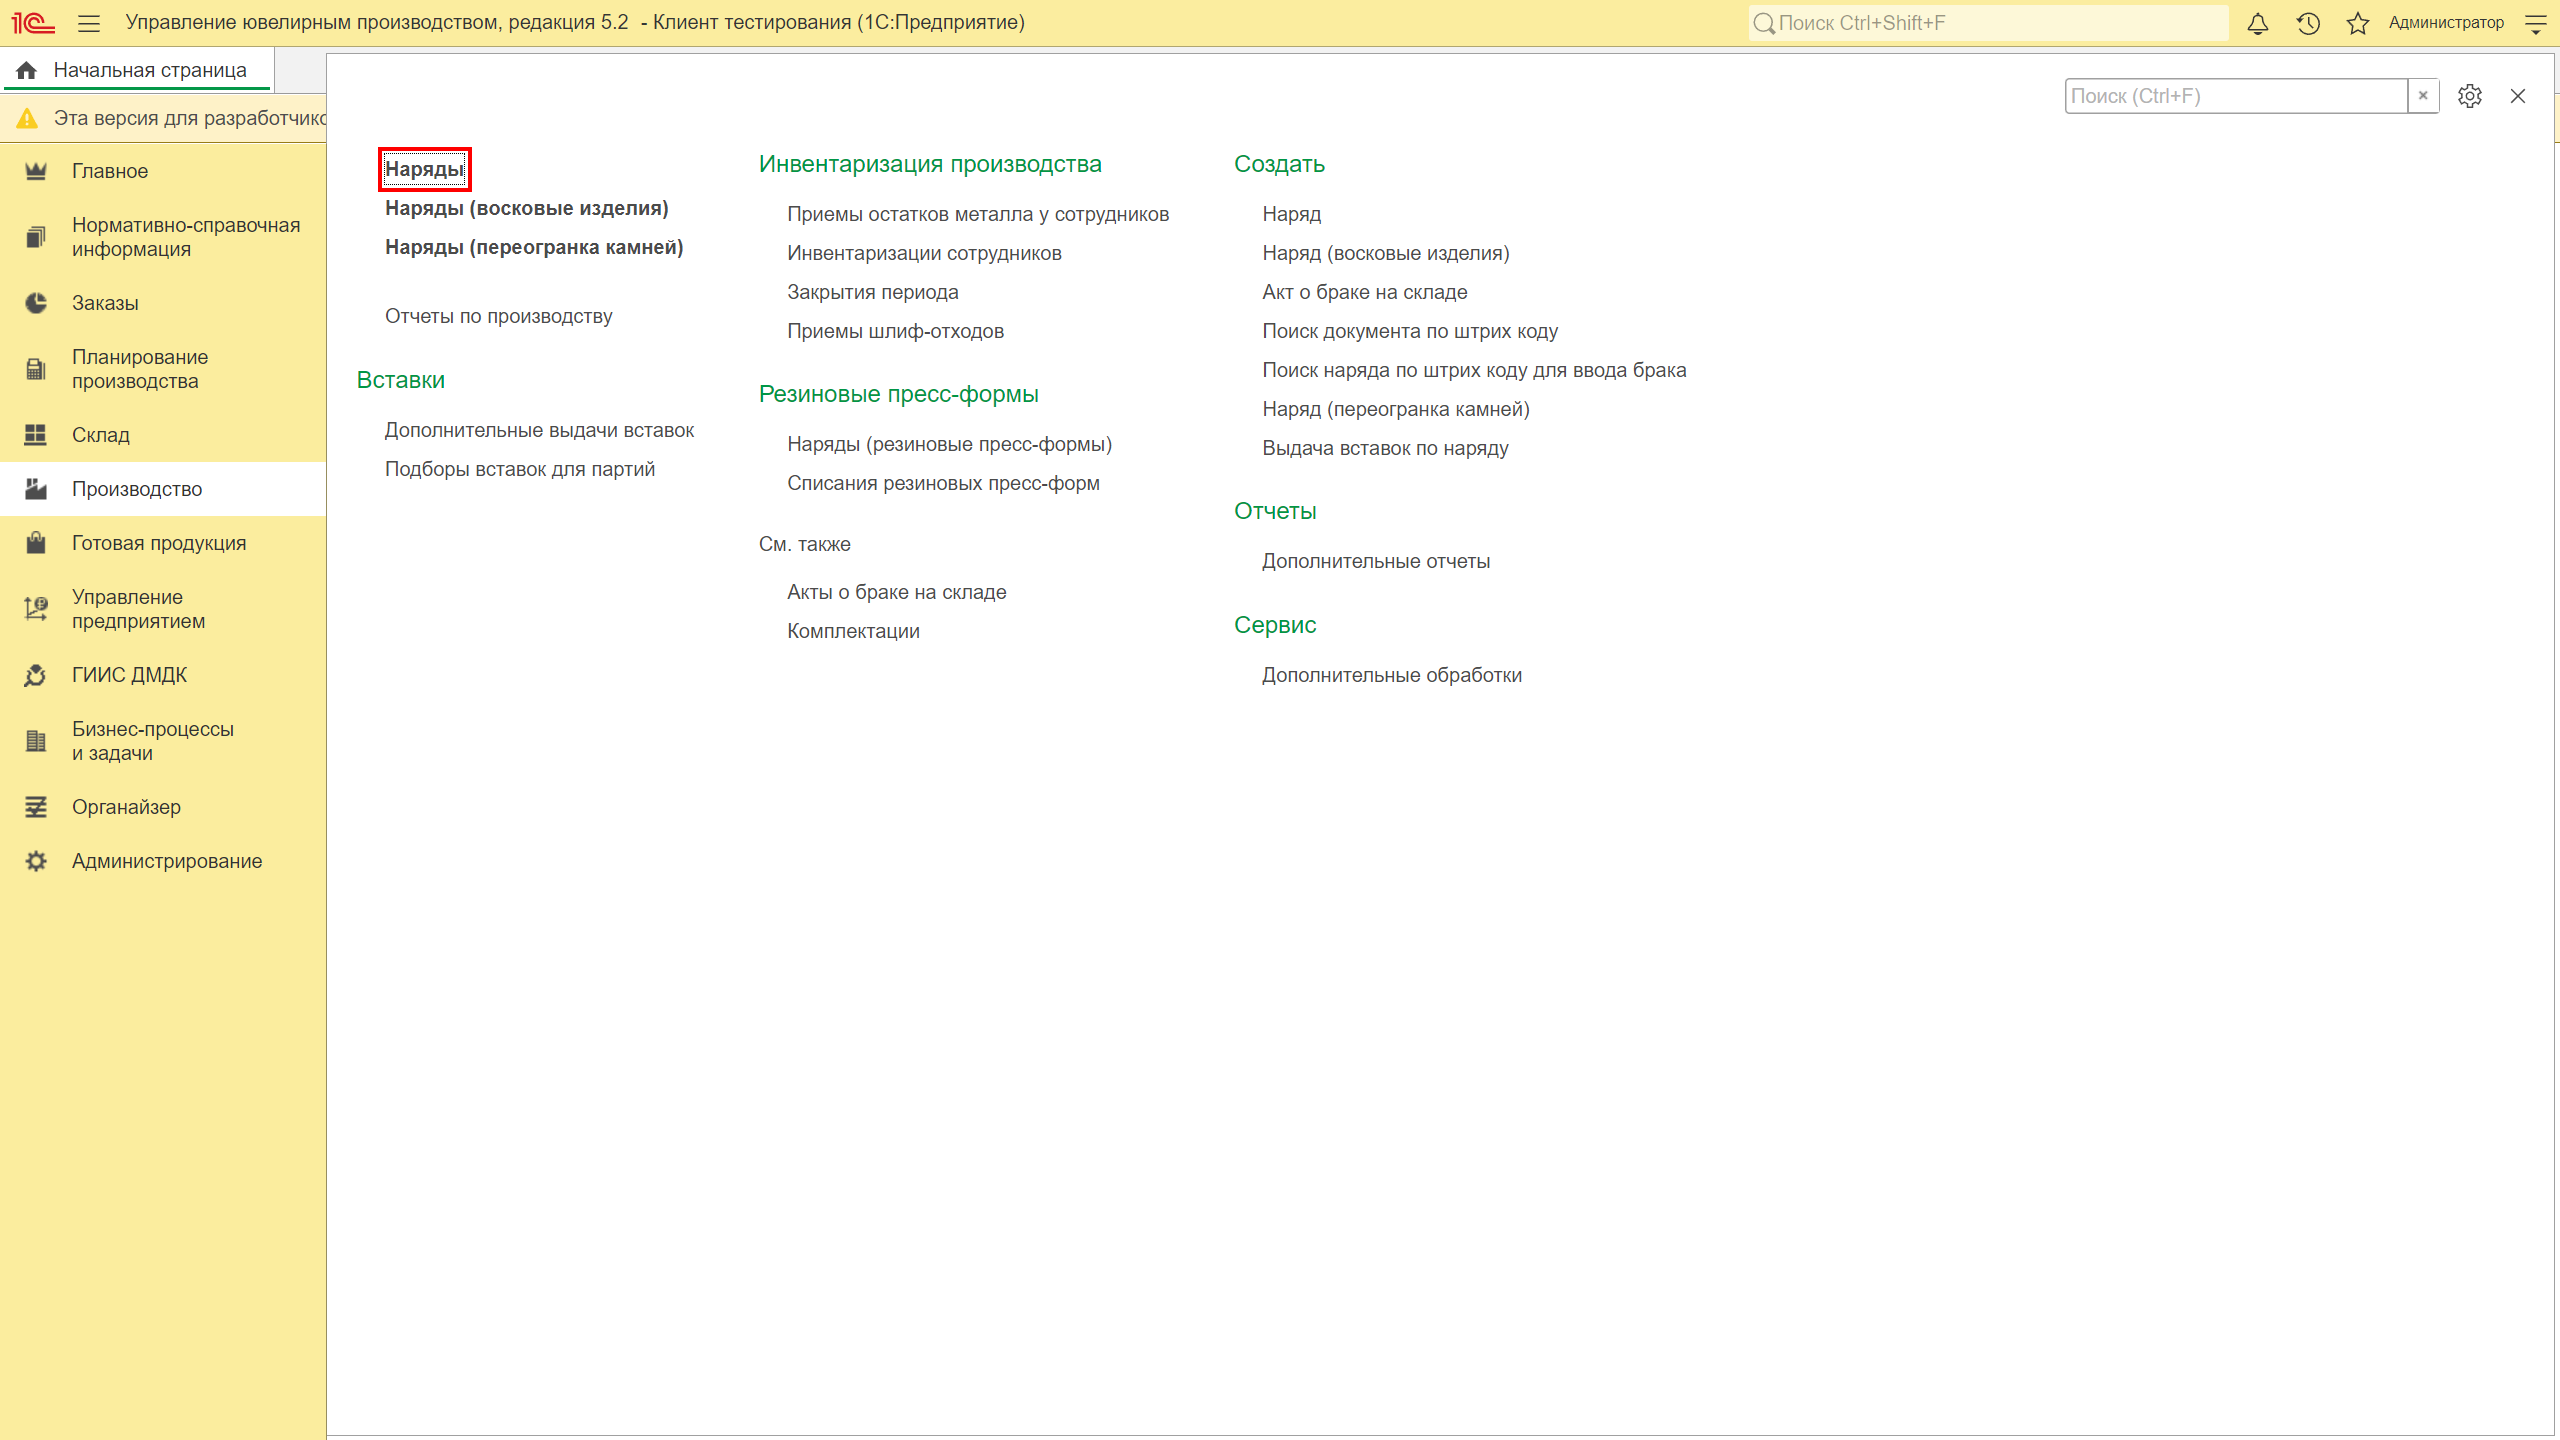The height and width of the screenshot is (1440, 2560).
Task: Open the Администрирование section
Action: [167, 861]
